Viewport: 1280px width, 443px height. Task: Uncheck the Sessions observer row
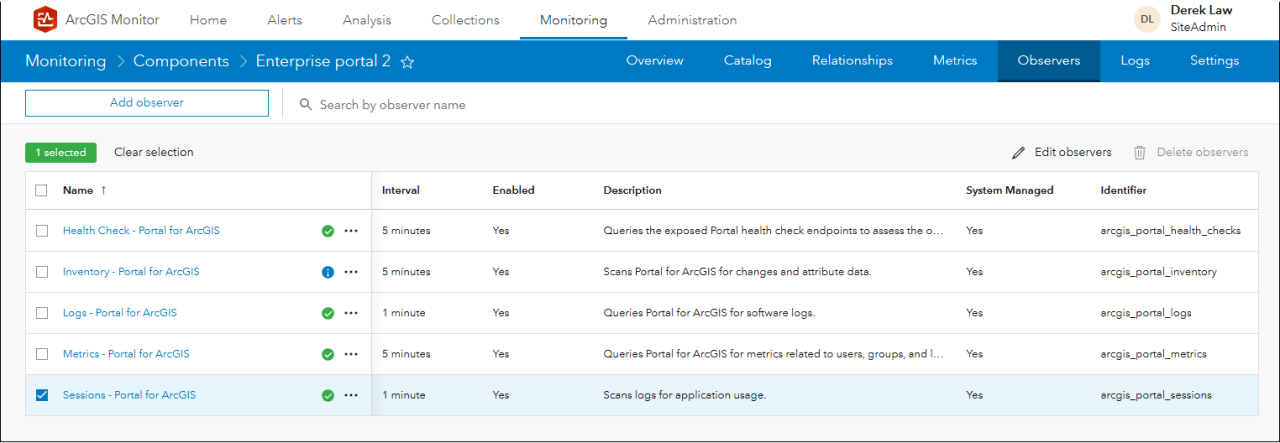[x=41, y=395]
